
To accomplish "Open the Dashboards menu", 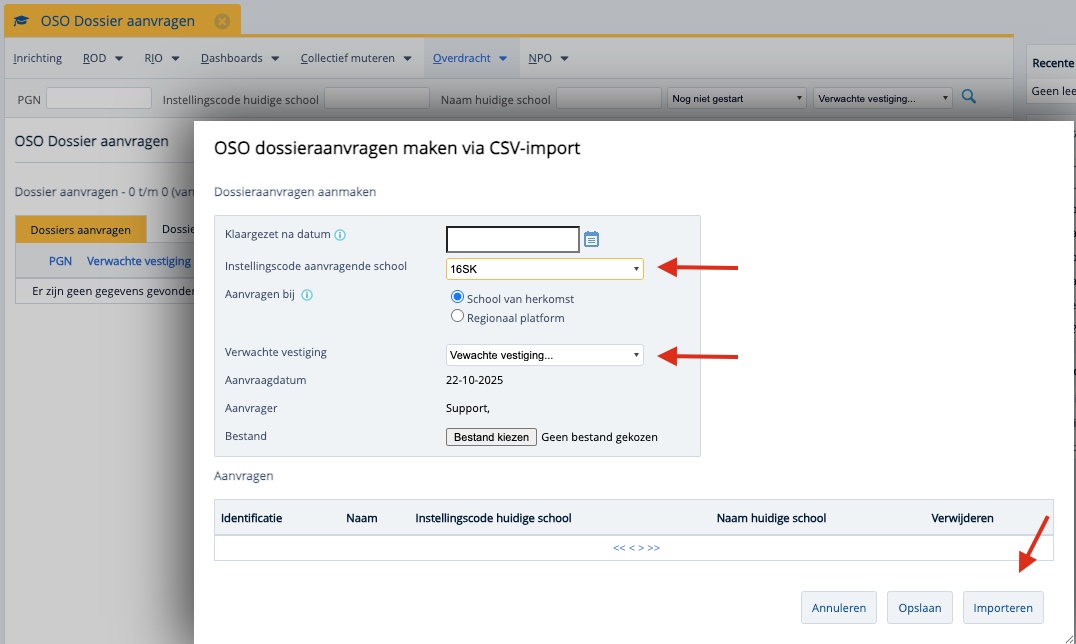I will (x=240, y=58).
